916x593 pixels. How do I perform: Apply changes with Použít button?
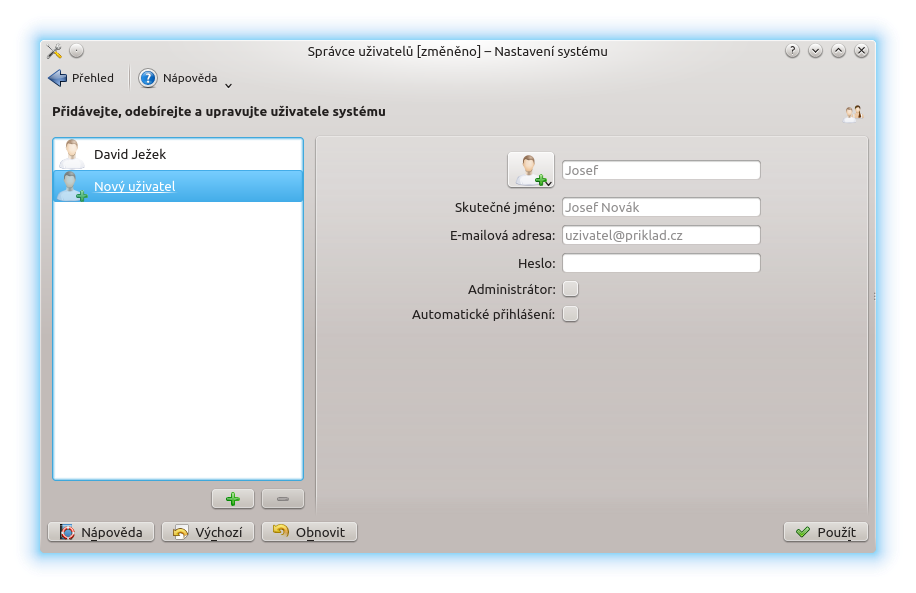tap(825, 532)
